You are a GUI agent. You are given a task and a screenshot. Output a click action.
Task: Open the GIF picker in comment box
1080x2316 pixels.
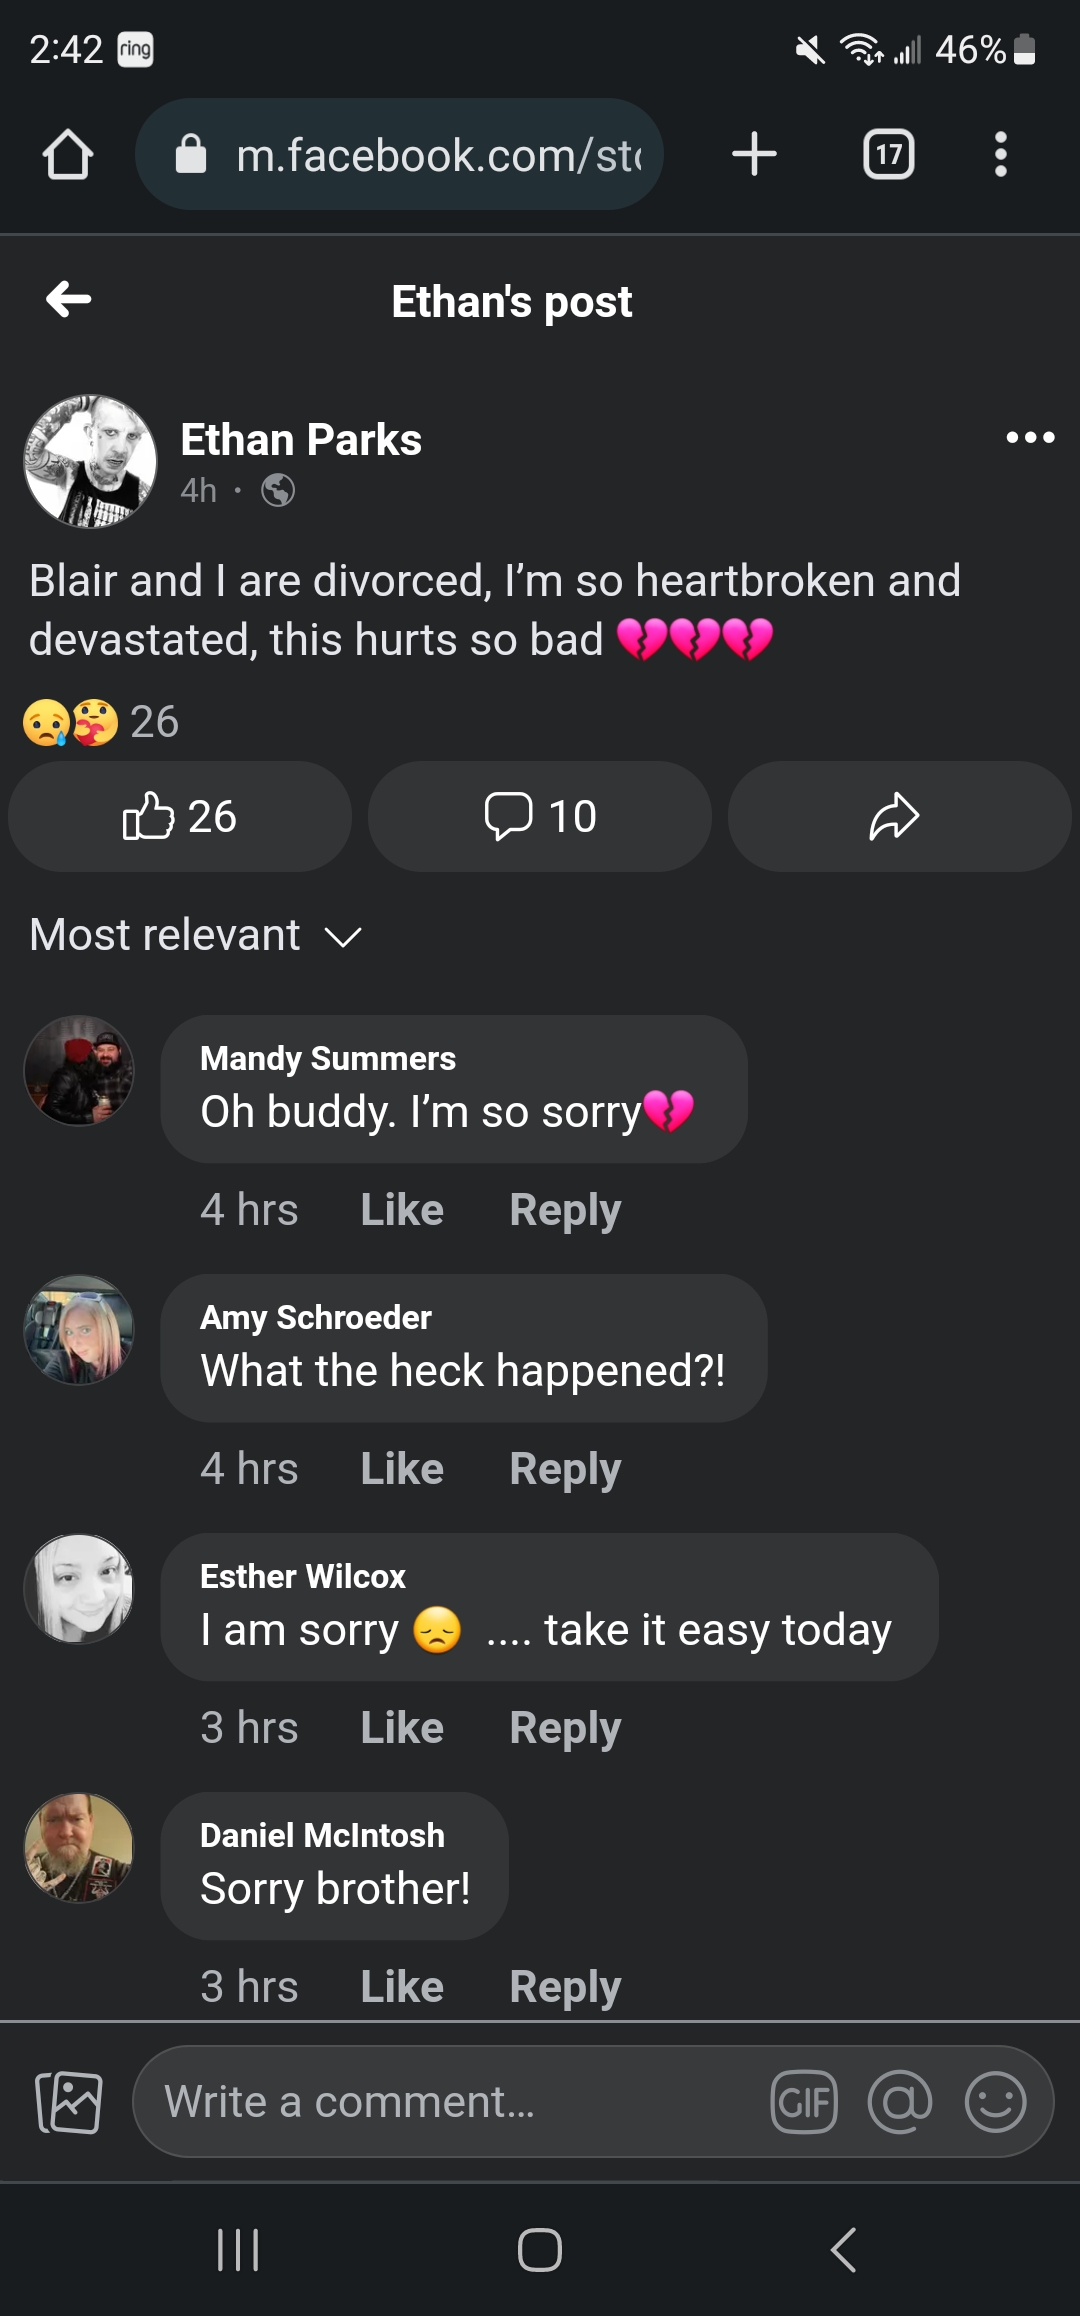pyautogui.click(x=804, y=2101)
